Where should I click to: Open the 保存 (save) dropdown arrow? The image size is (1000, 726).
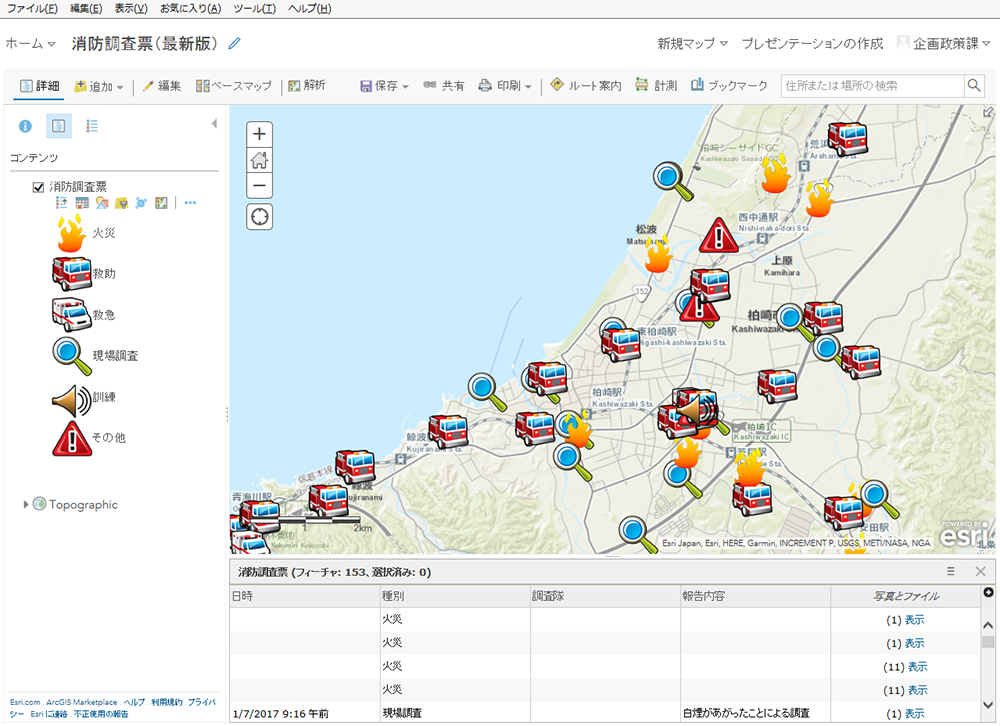coord(406,86)
